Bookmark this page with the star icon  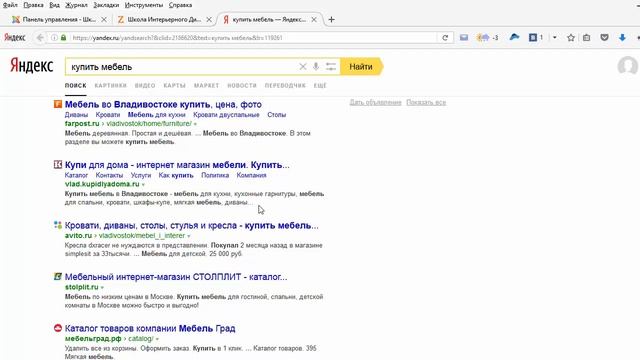[x=571, y=38]
